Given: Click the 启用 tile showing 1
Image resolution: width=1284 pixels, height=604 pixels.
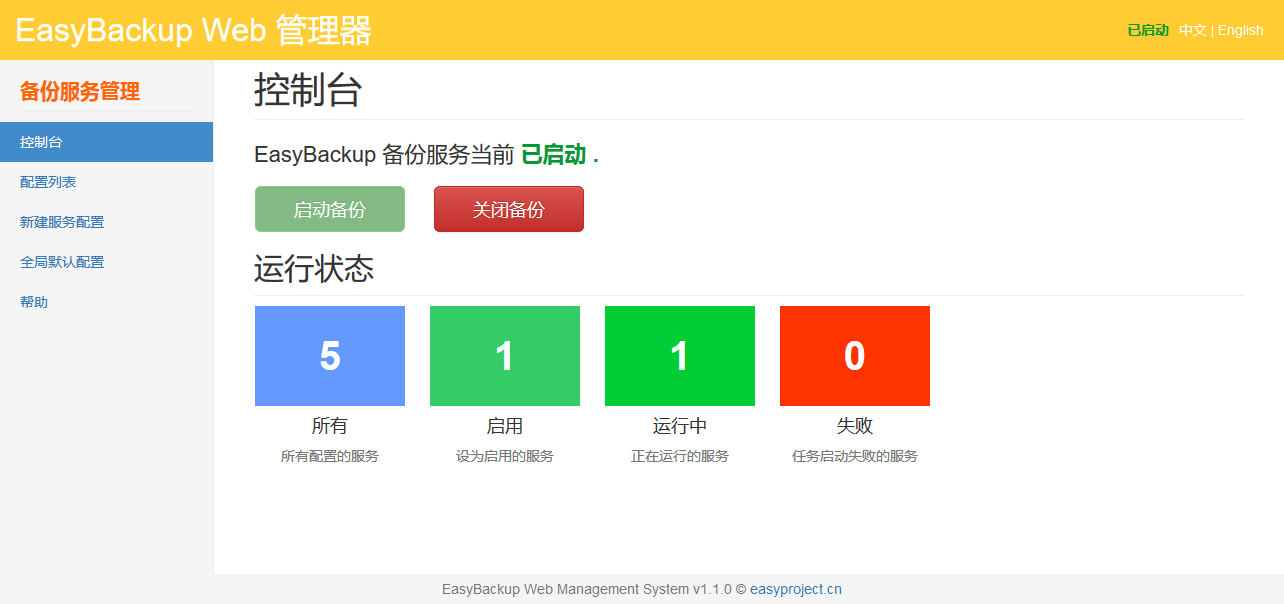Looking at the screenshot, I should (x=505, y=356).
